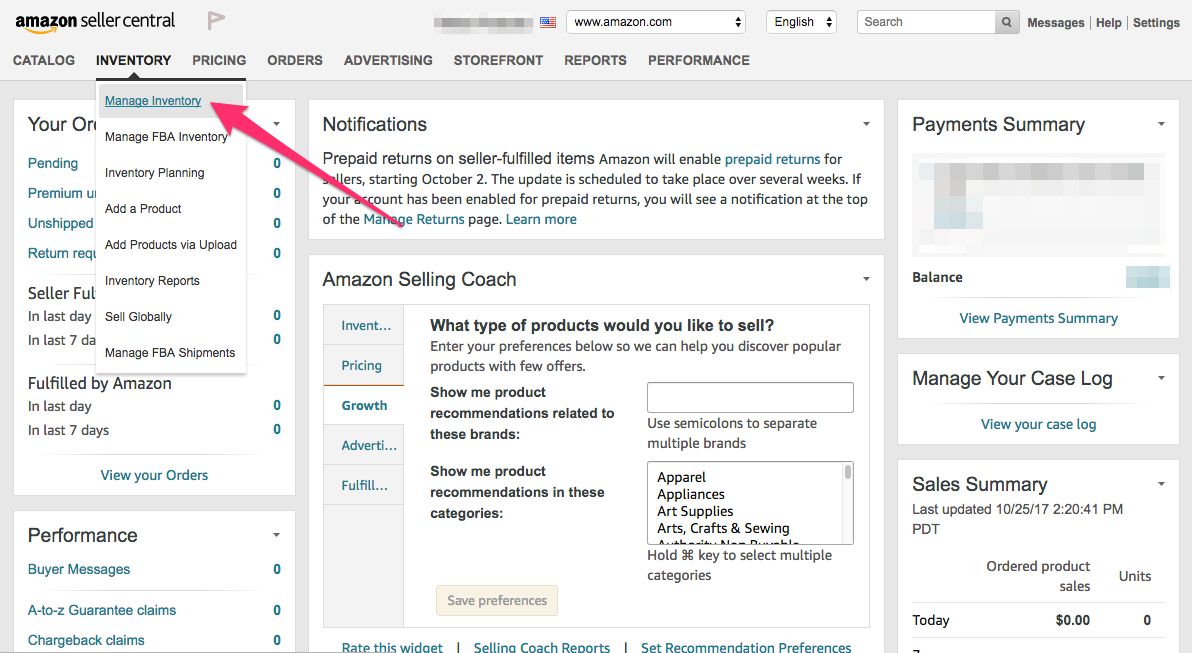Select Manage Inventory from the dropdown
Viewport: 1192px width, 653px height.
153,100
